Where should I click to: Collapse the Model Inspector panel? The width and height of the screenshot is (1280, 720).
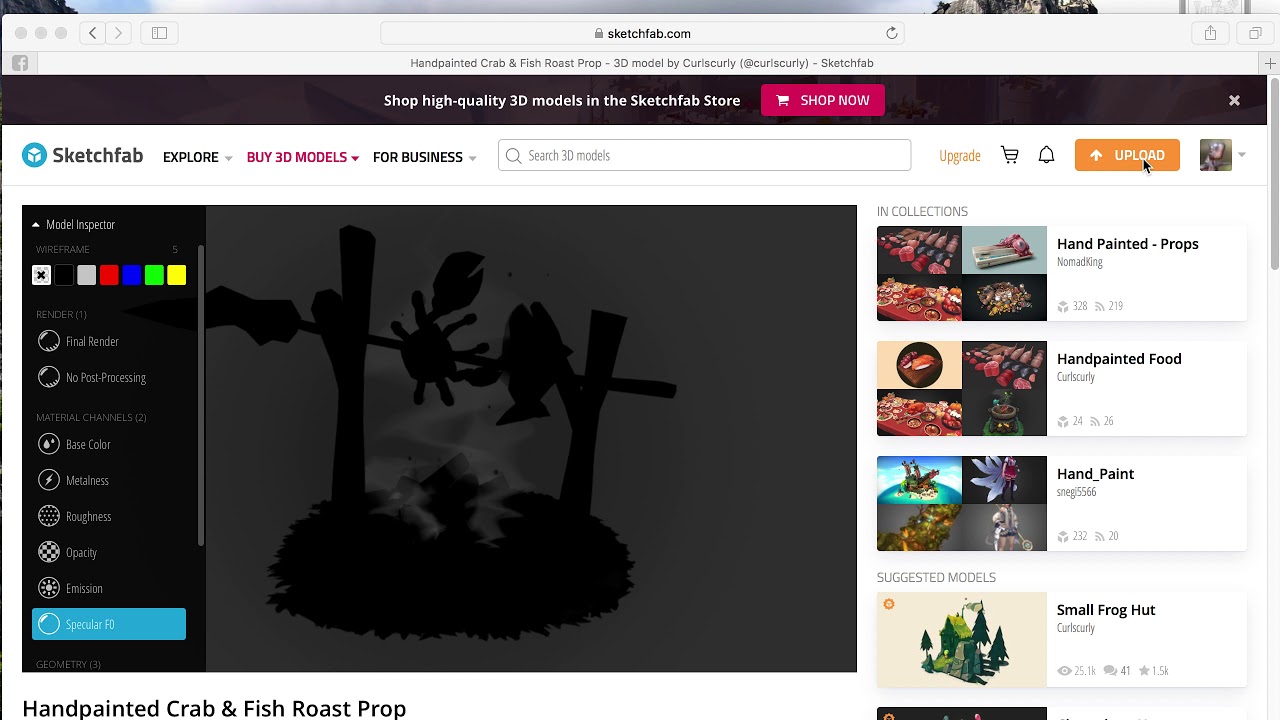(x=73, y=224)
